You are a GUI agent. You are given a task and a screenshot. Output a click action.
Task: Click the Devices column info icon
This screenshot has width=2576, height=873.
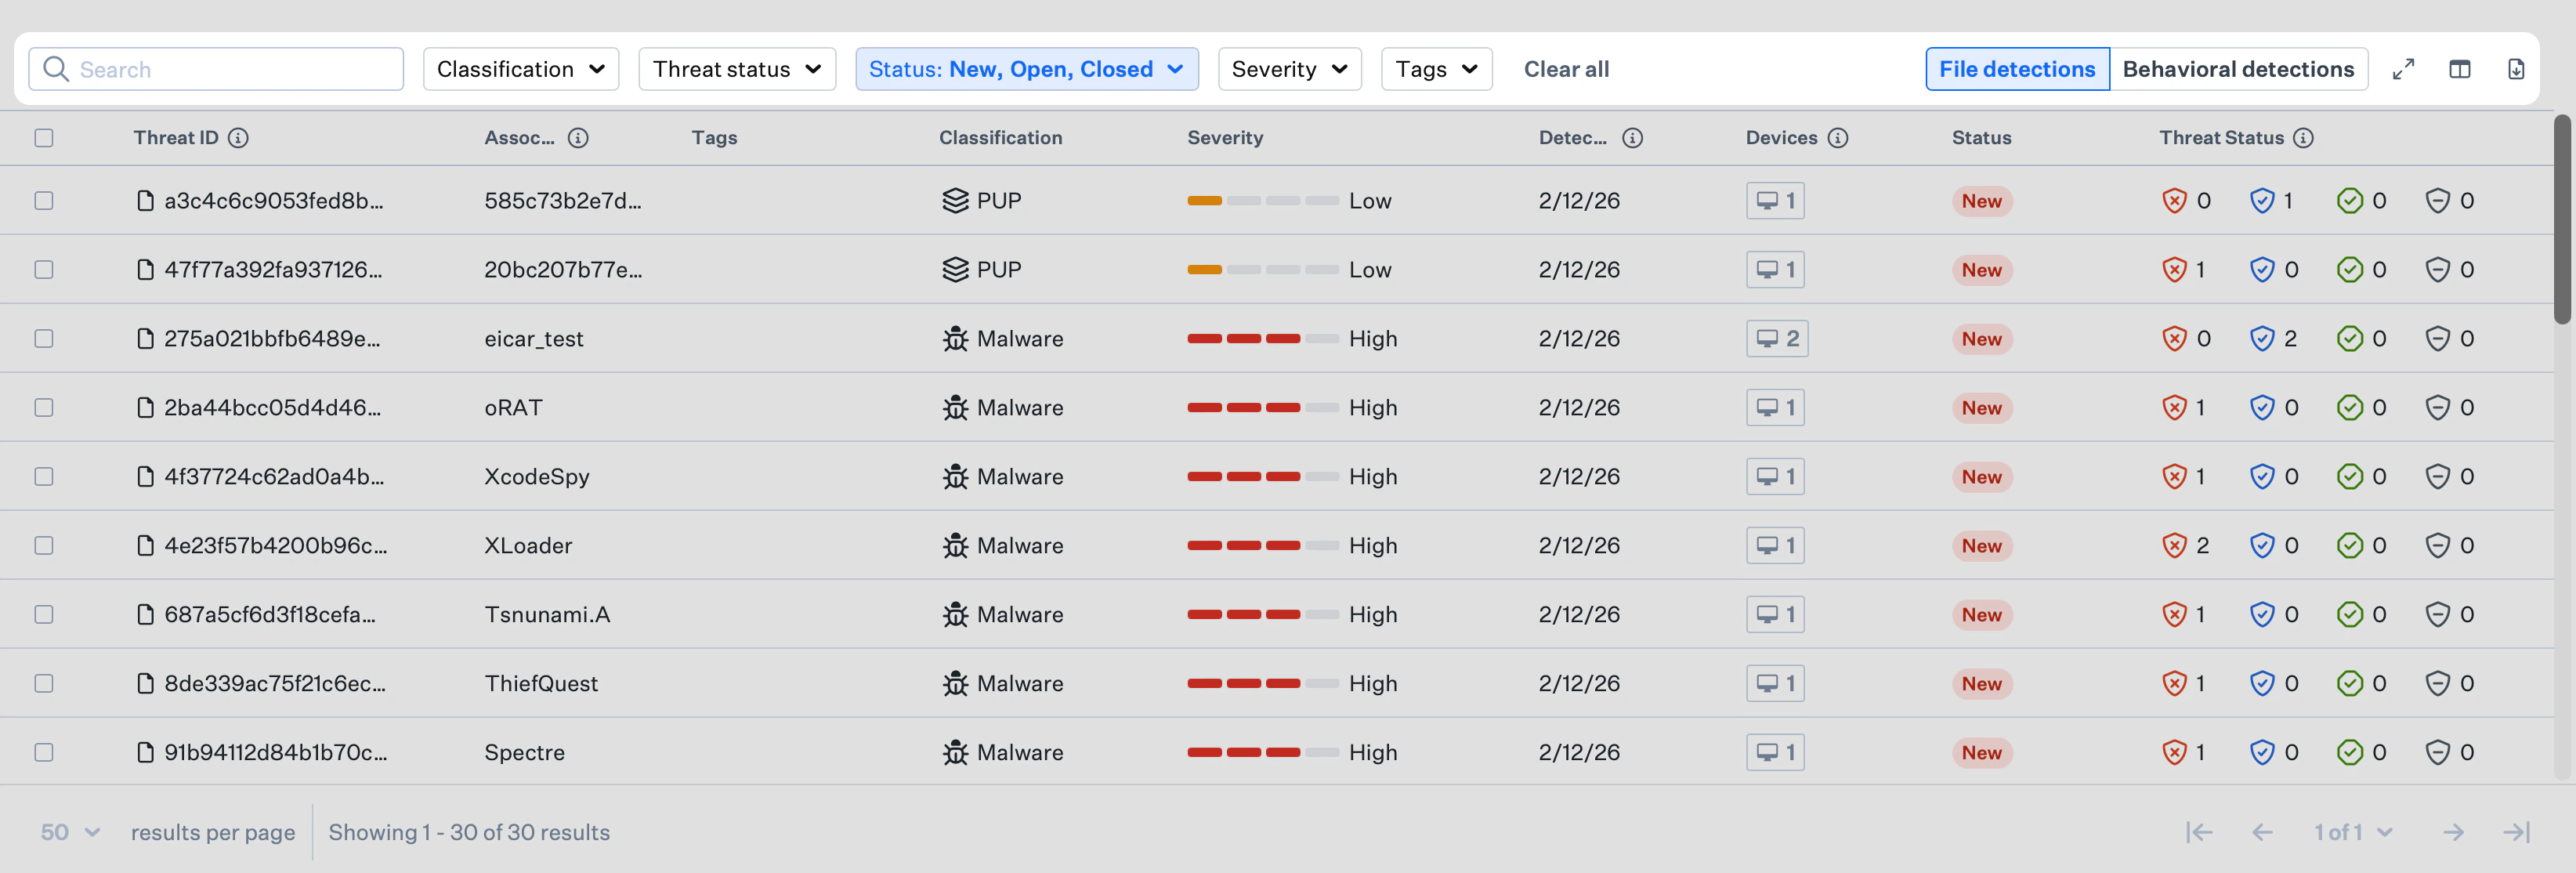click(x=1839, y=138)
